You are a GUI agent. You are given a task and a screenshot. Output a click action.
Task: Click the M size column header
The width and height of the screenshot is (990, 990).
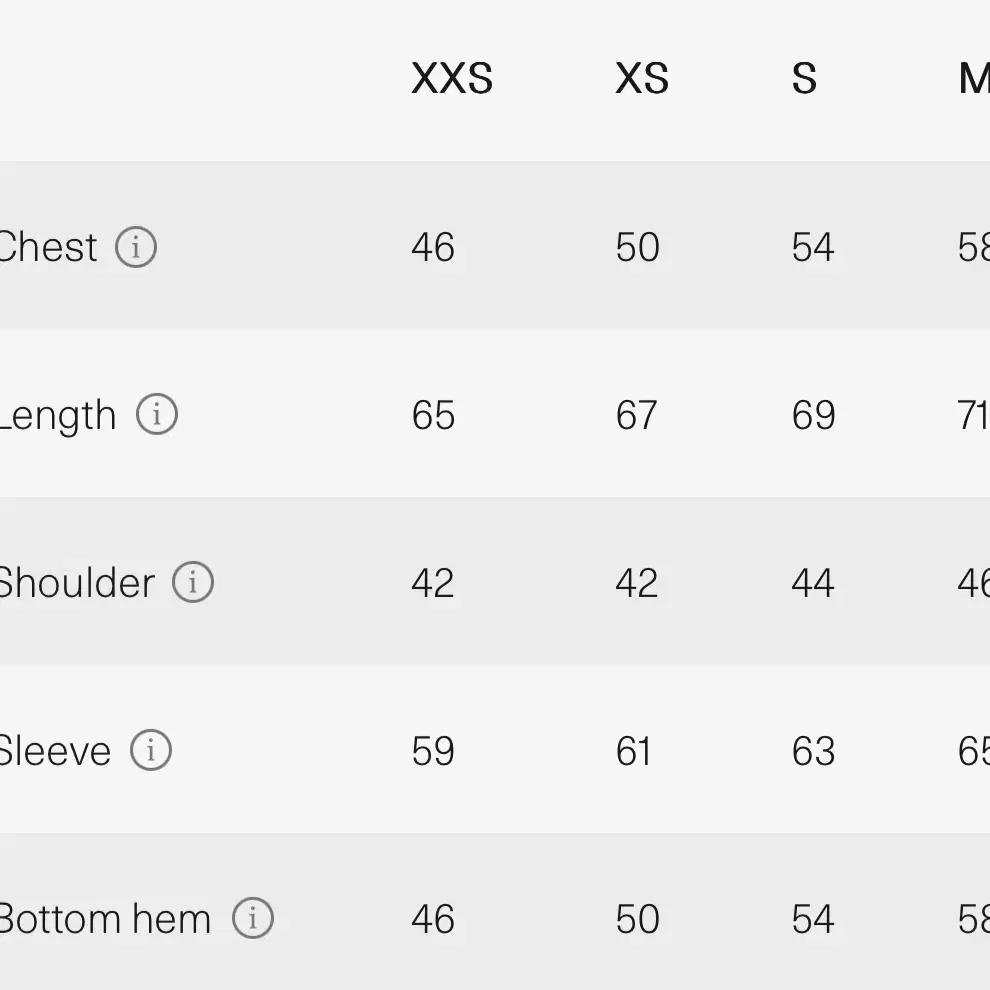click(x=974, y=79)
